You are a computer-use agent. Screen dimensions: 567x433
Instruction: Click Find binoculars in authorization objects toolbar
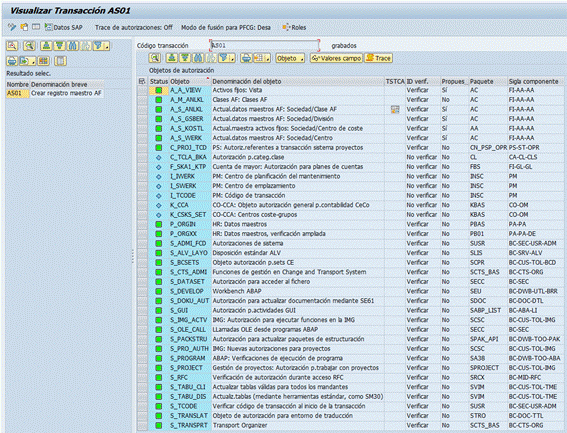pos(198,58)
